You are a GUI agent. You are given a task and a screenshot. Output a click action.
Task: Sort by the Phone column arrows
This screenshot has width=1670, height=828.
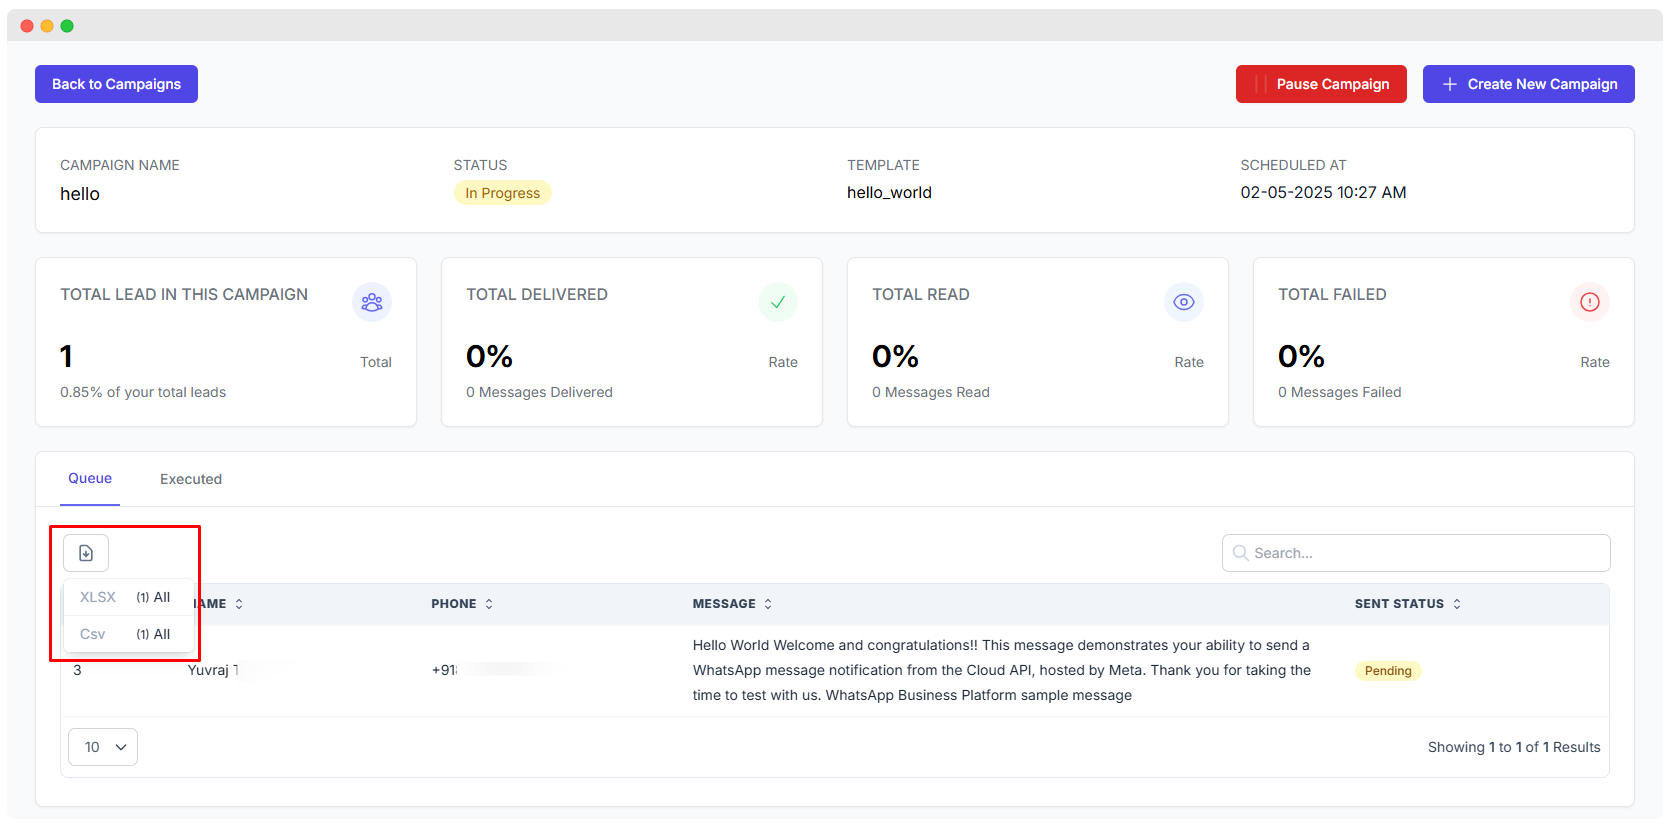(489, 604)
